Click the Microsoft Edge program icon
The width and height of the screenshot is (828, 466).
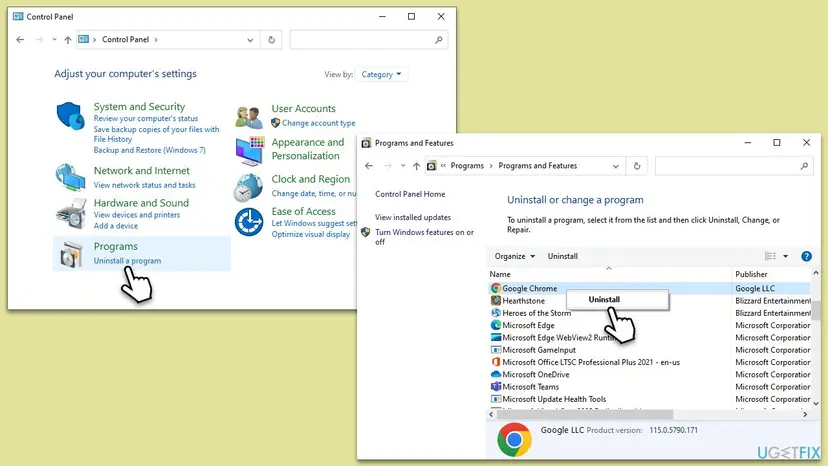click(x=495, y=325)
